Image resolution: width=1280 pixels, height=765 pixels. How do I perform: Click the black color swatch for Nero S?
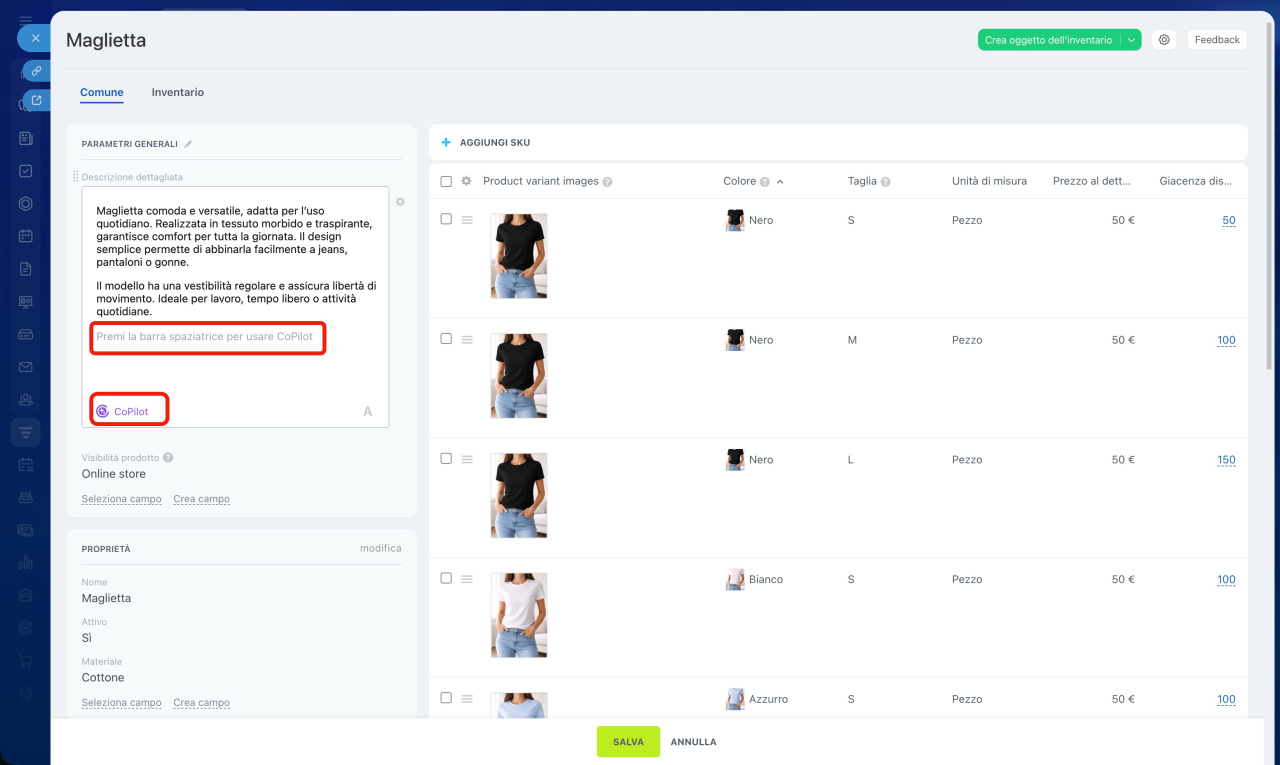click(x=735, y=220)
